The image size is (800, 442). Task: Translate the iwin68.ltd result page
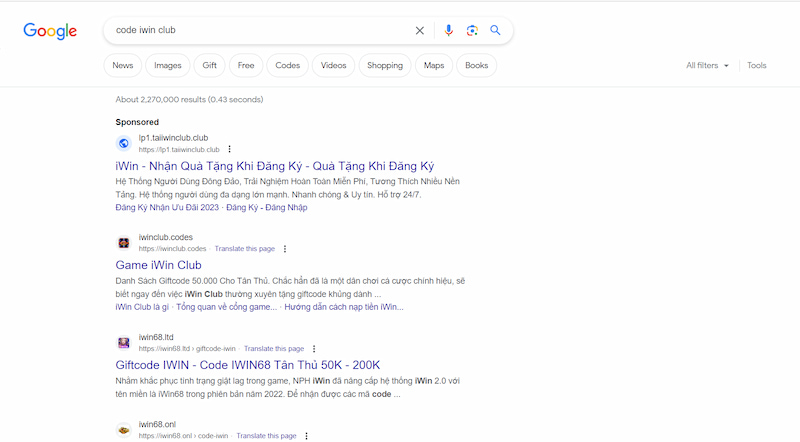pyautogui.click(x=274, y=348)
